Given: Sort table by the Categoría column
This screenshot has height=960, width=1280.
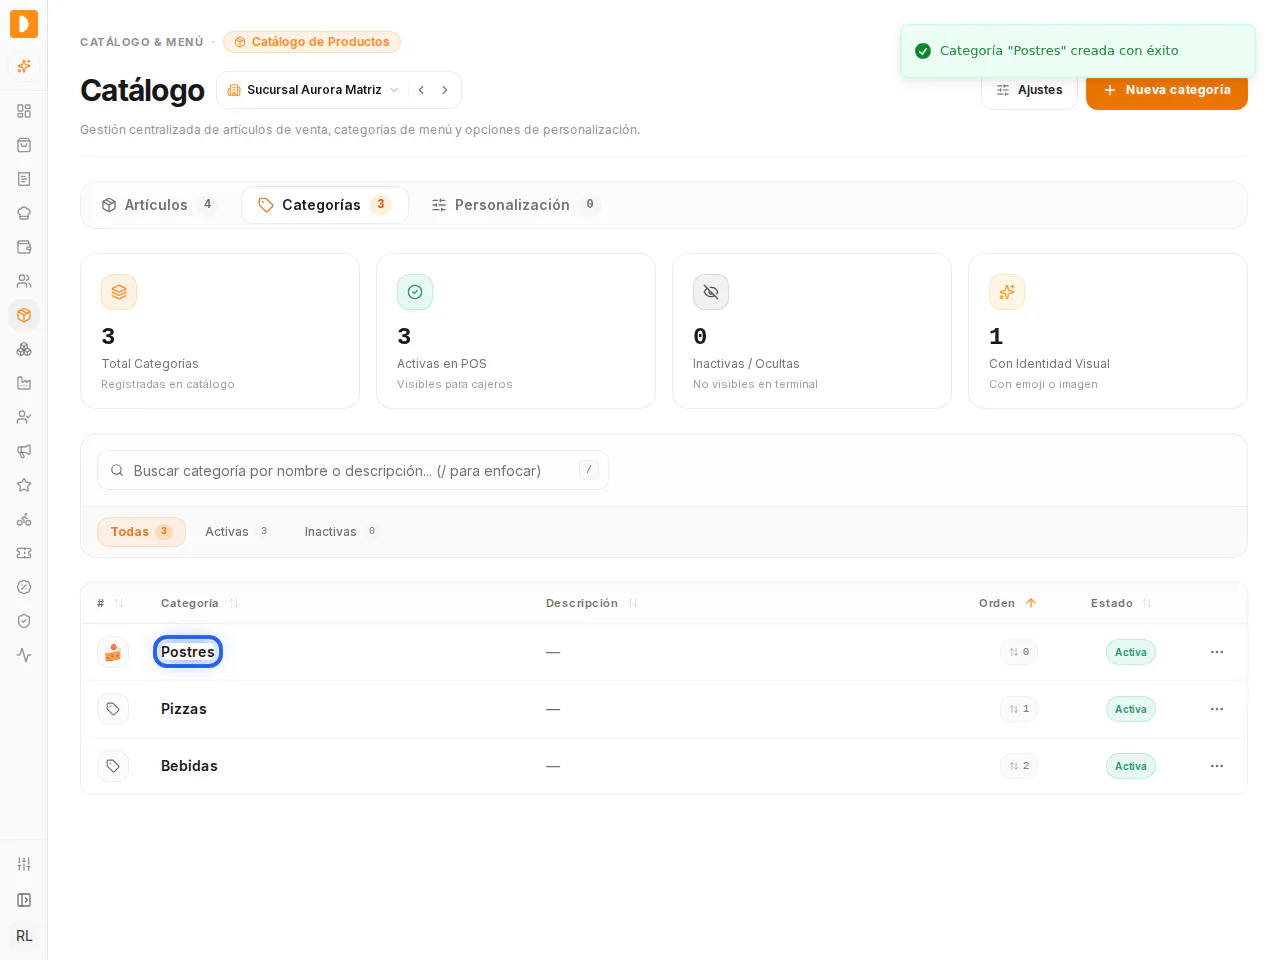Looking at the screenshot, I should coord(200,603).
